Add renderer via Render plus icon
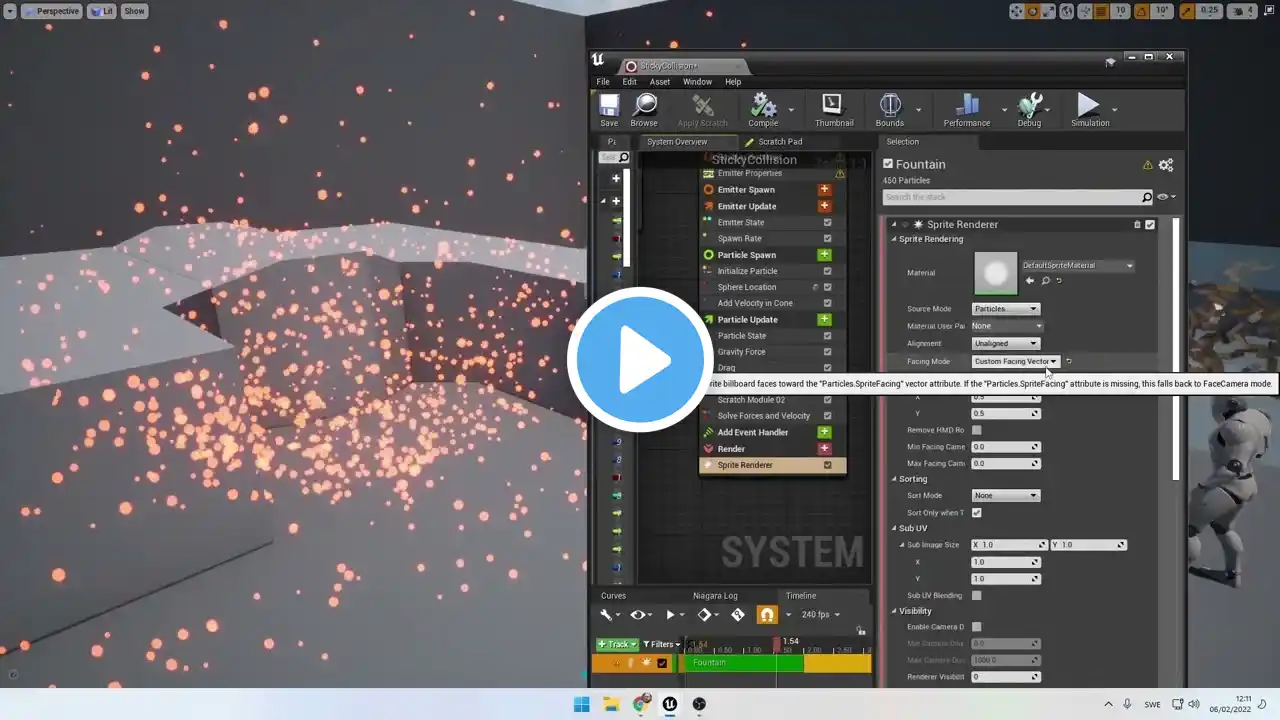The height and width of the screenshot is (720, 1280). coord(825,449)
